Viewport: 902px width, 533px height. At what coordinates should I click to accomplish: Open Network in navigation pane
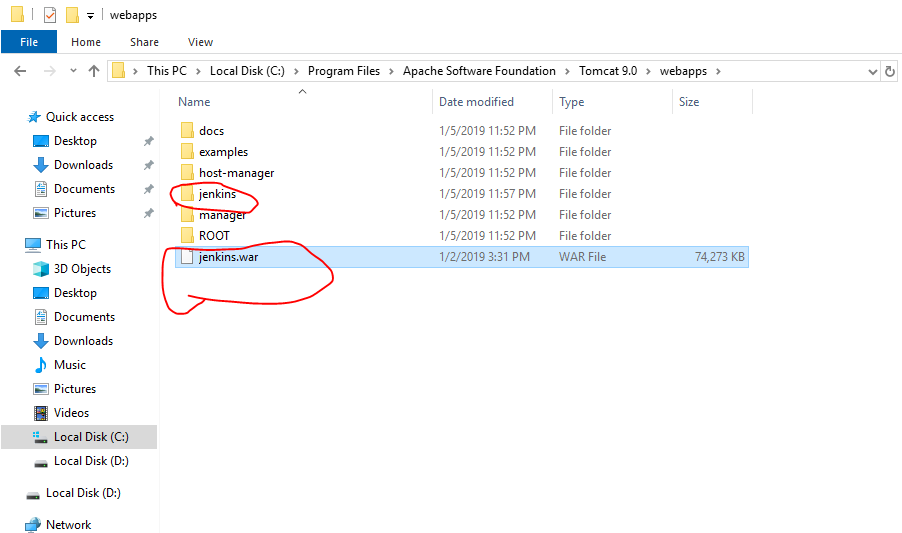click(68, 525)
